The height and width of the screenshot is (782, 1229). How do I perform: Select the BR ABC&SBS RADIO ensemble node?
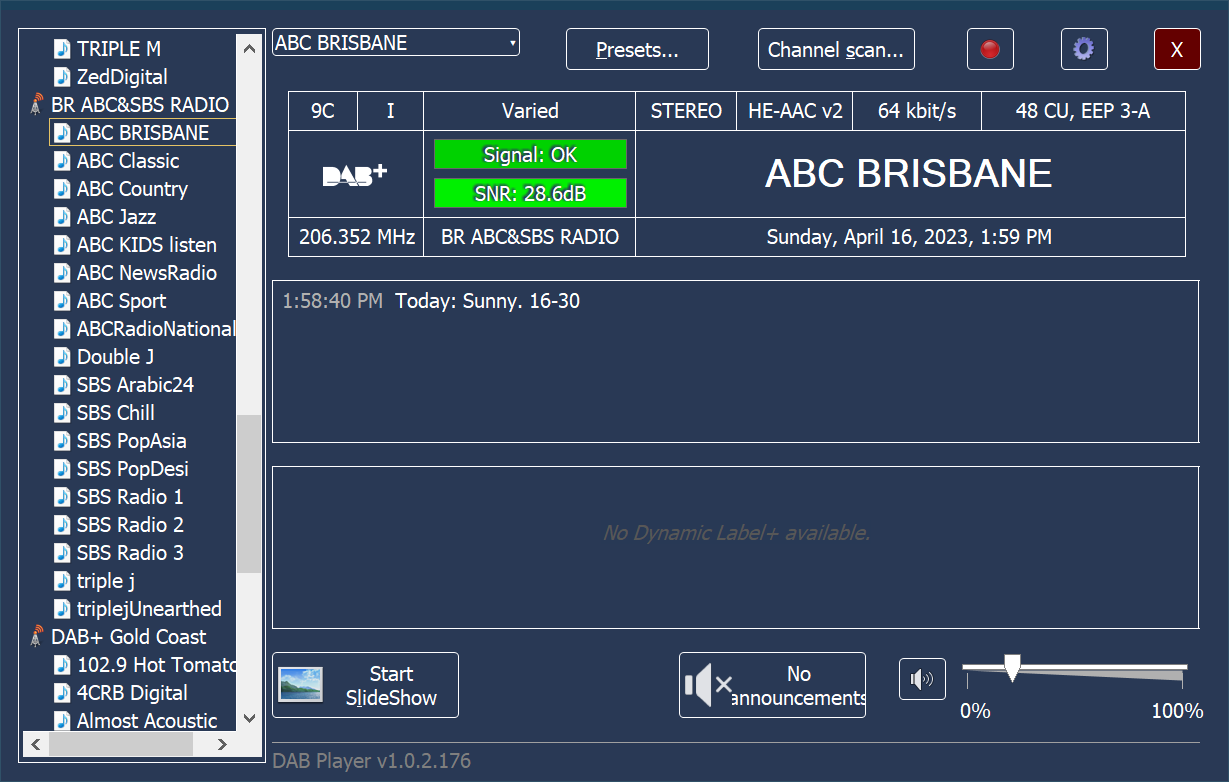(140, 105)
